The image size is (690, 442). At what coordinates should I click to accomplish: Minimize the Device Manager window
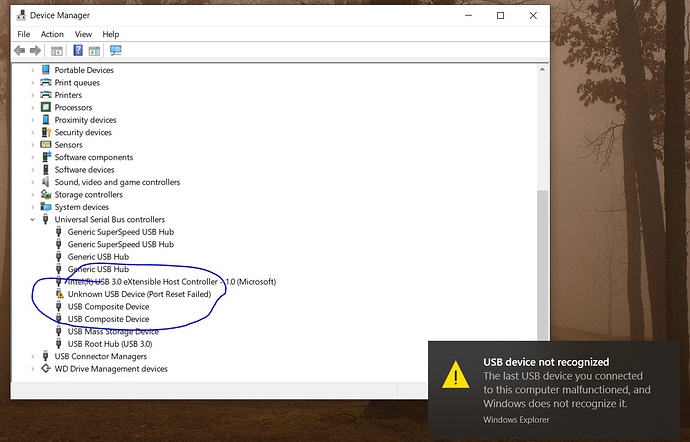pyautogui.click(x=468, y=15)
